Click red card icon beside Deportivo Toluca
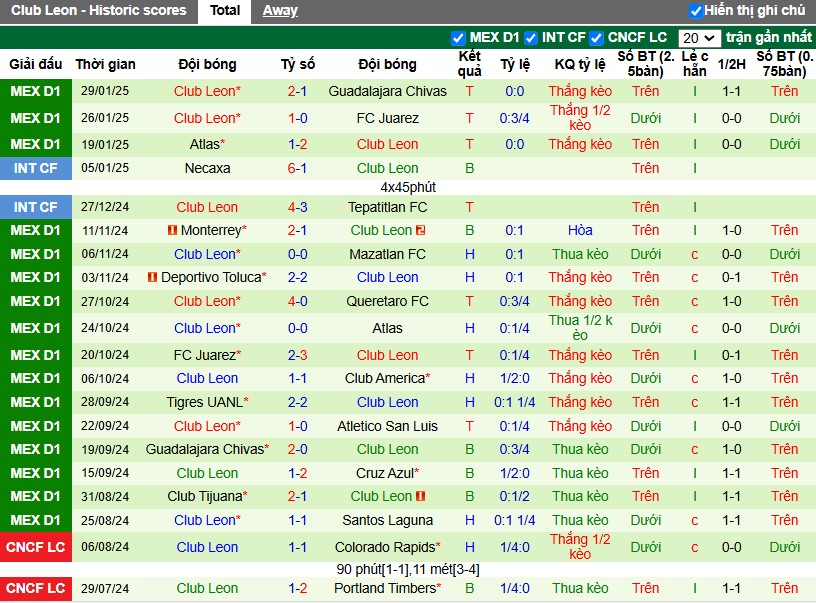The height and width of the screenshot is (603, 816). [x=152, y=277]
